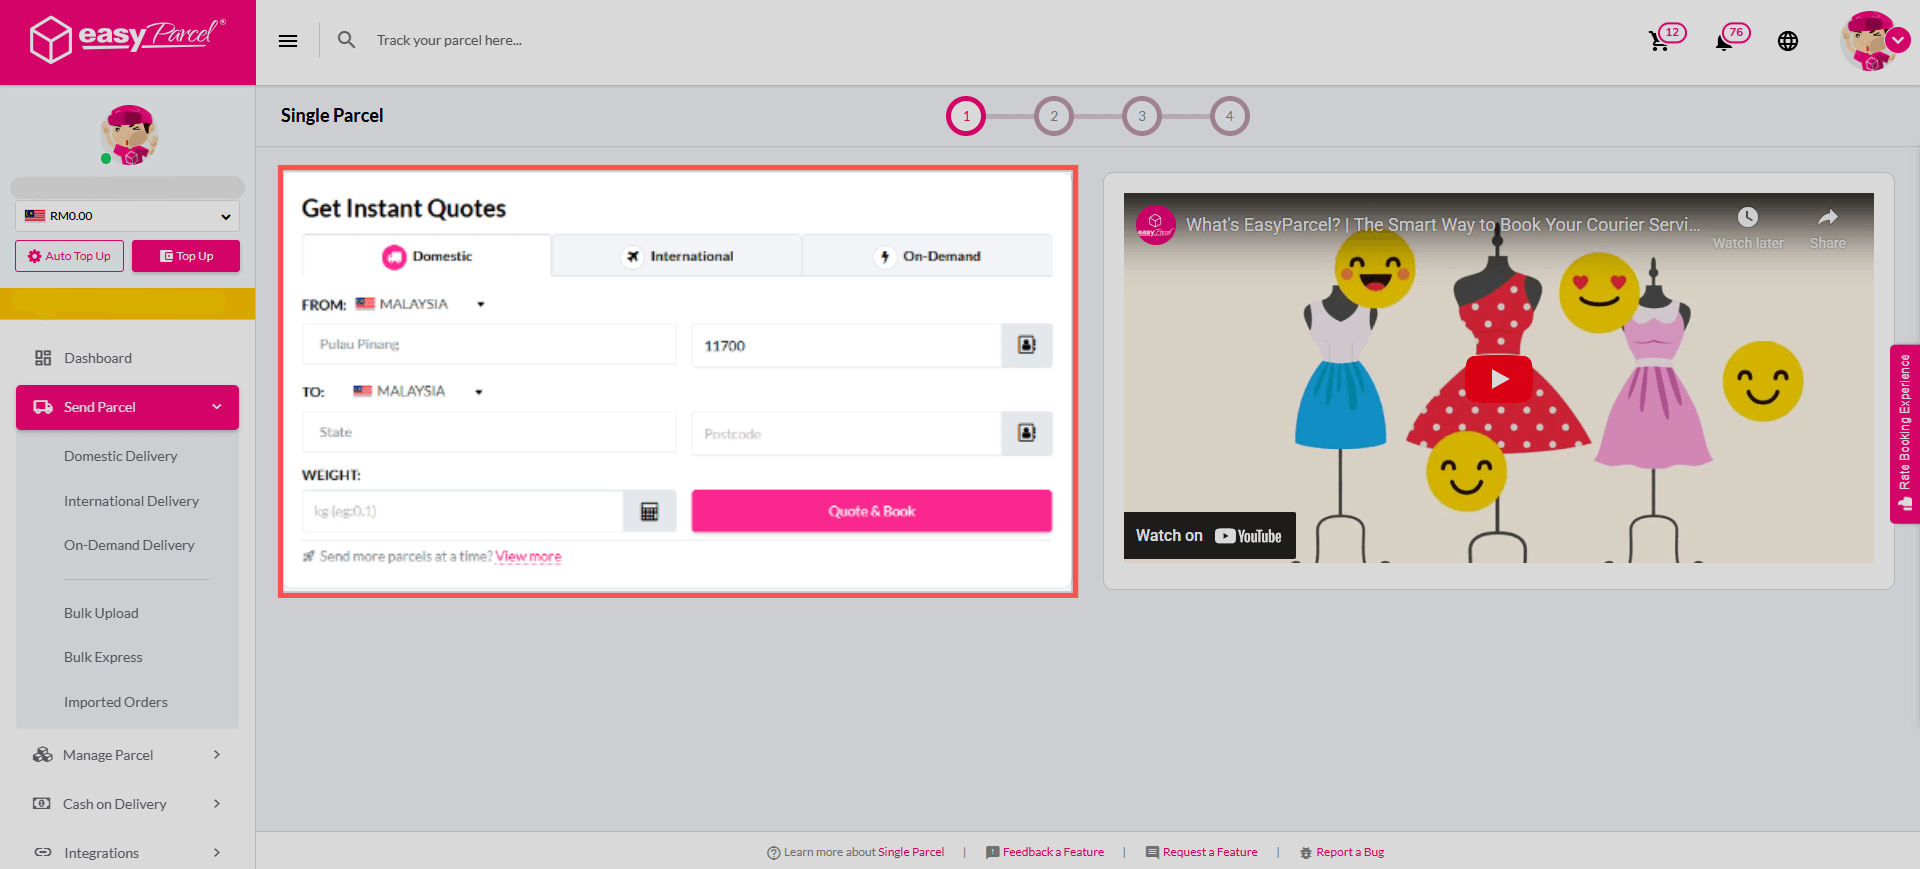This screenshot has height=869, width=1920.
Task: Click Quote & Book button
Action: (872, 511)
